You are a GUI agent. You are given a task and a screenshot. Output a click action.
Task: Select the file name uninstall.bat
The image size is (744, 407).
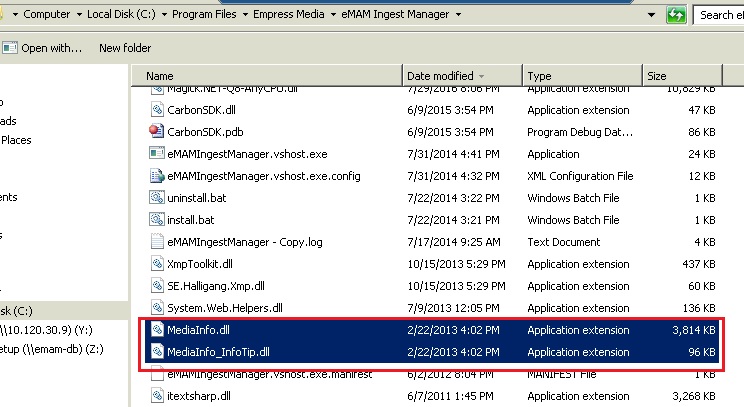[x=196, y=198]
